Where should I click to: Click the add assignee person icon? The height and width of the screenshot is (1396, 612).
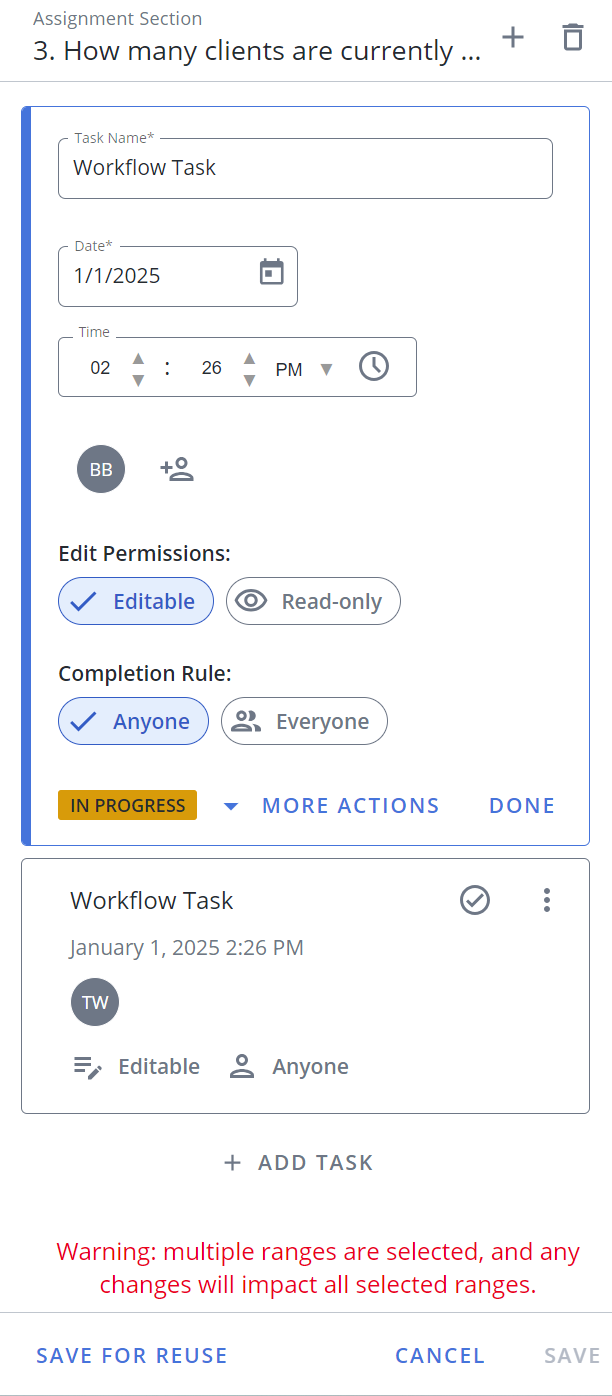(x=177, y=469)
